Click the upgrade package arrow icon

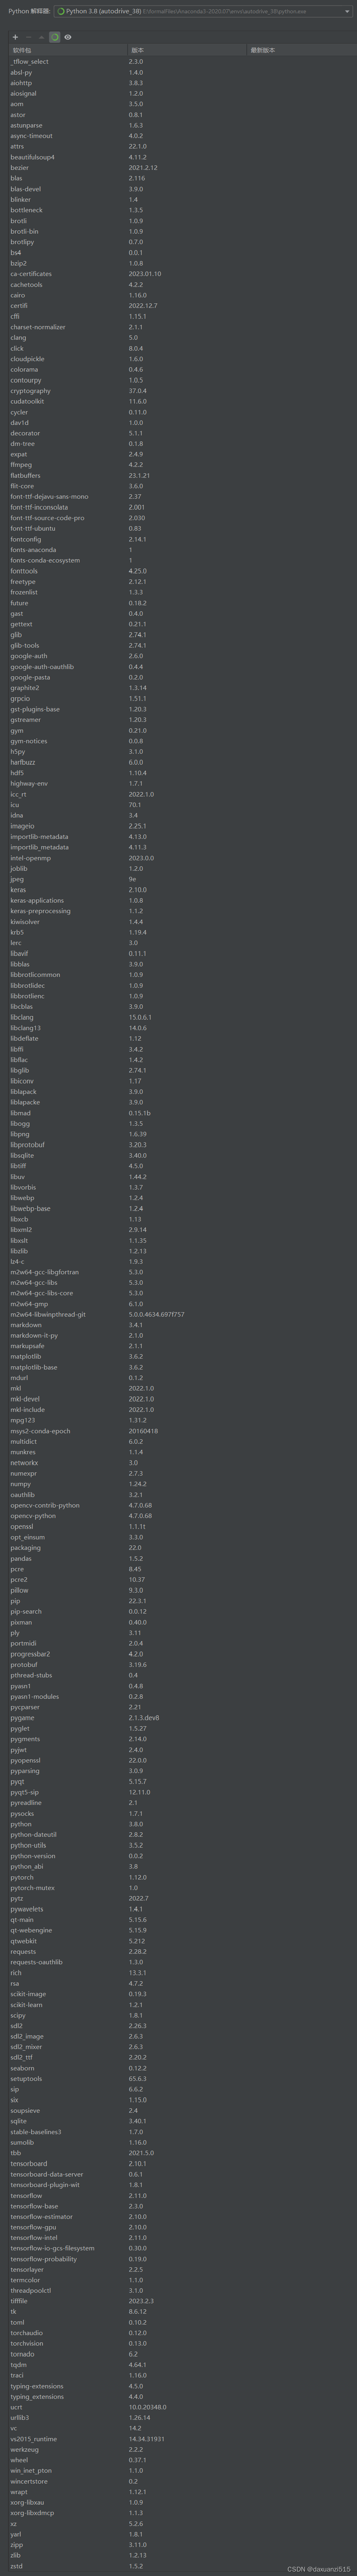tap(41, 37)
